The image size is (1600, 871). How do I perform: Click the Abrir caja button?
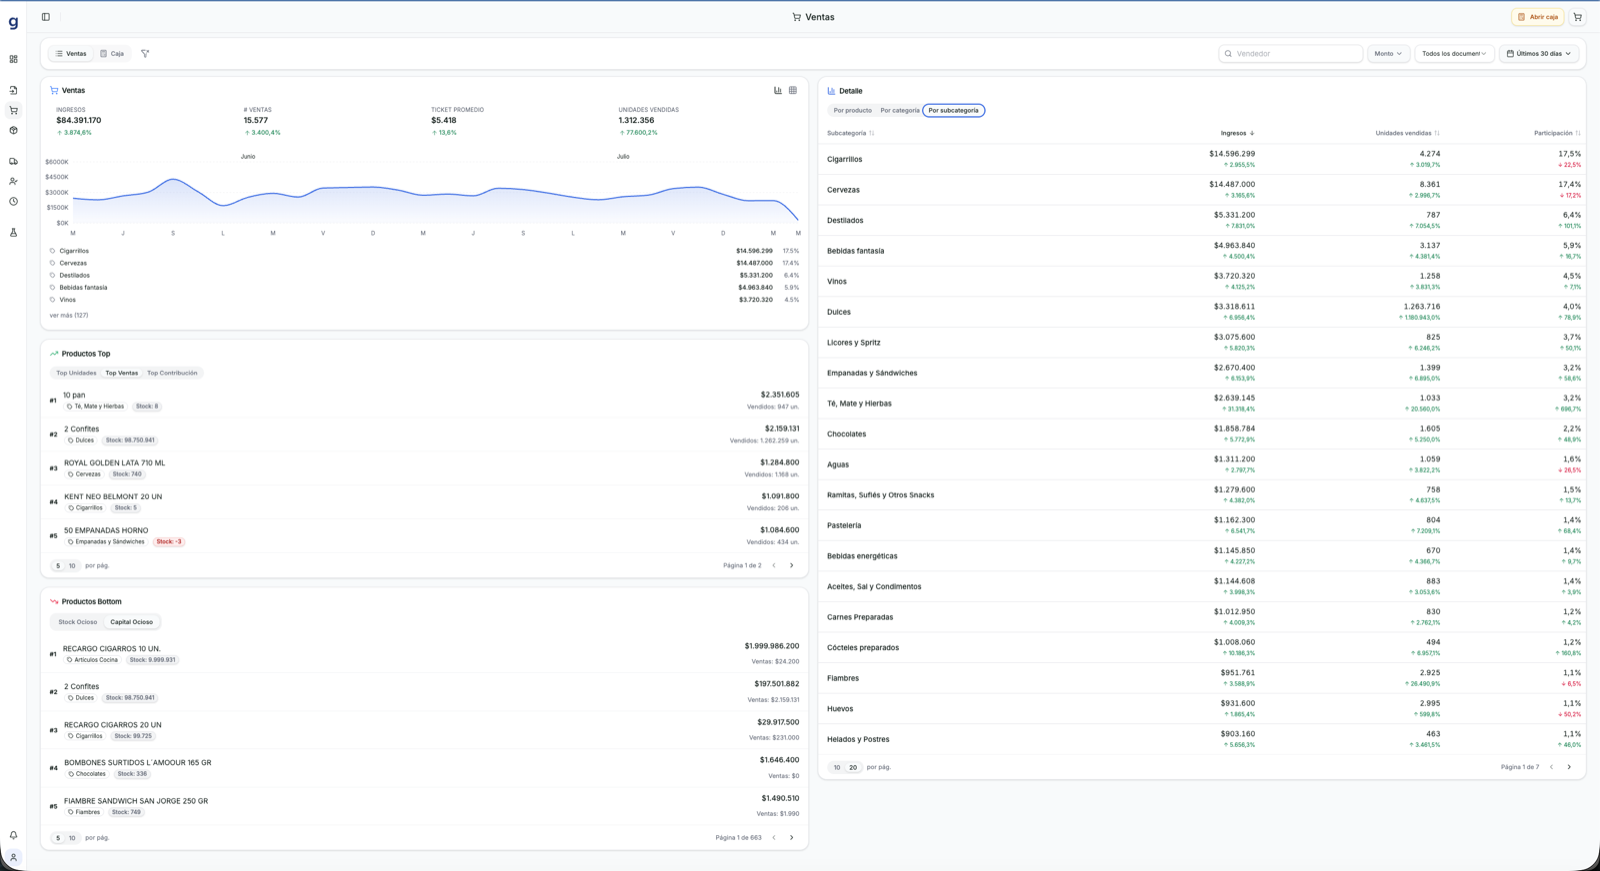tap(1537, 17)
